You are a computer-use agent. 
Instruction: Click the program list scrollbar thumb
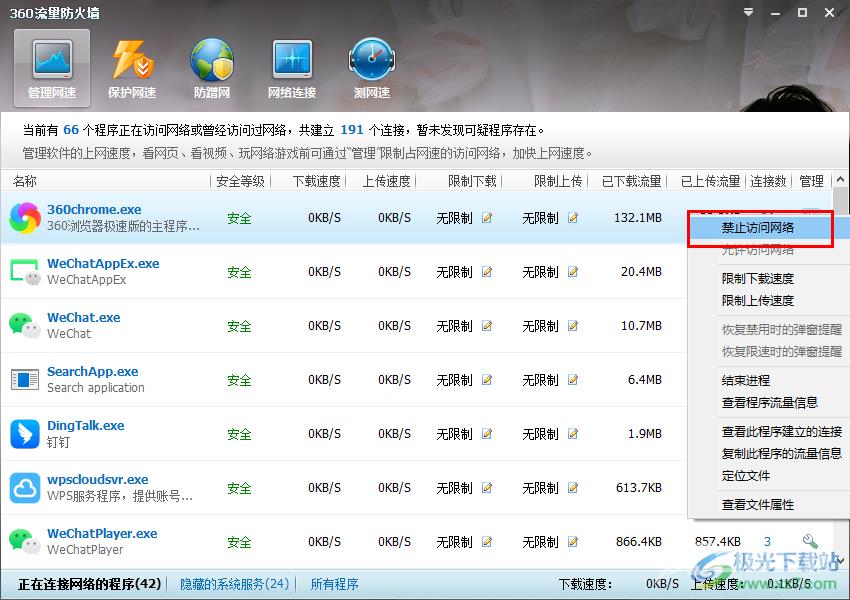coord(841,201)
